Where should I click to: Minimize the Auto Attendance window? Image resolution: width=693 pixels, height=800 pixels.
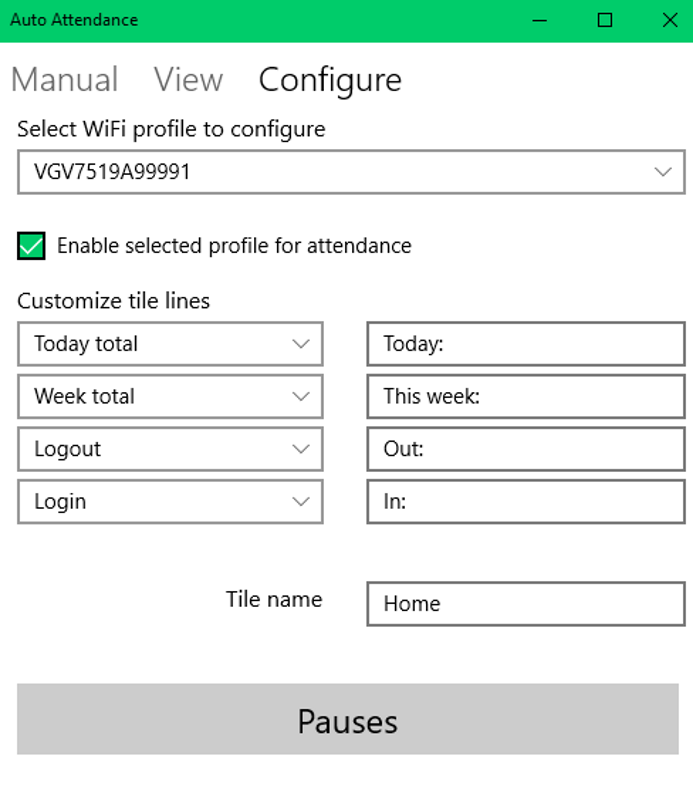[x=541, y=20]
